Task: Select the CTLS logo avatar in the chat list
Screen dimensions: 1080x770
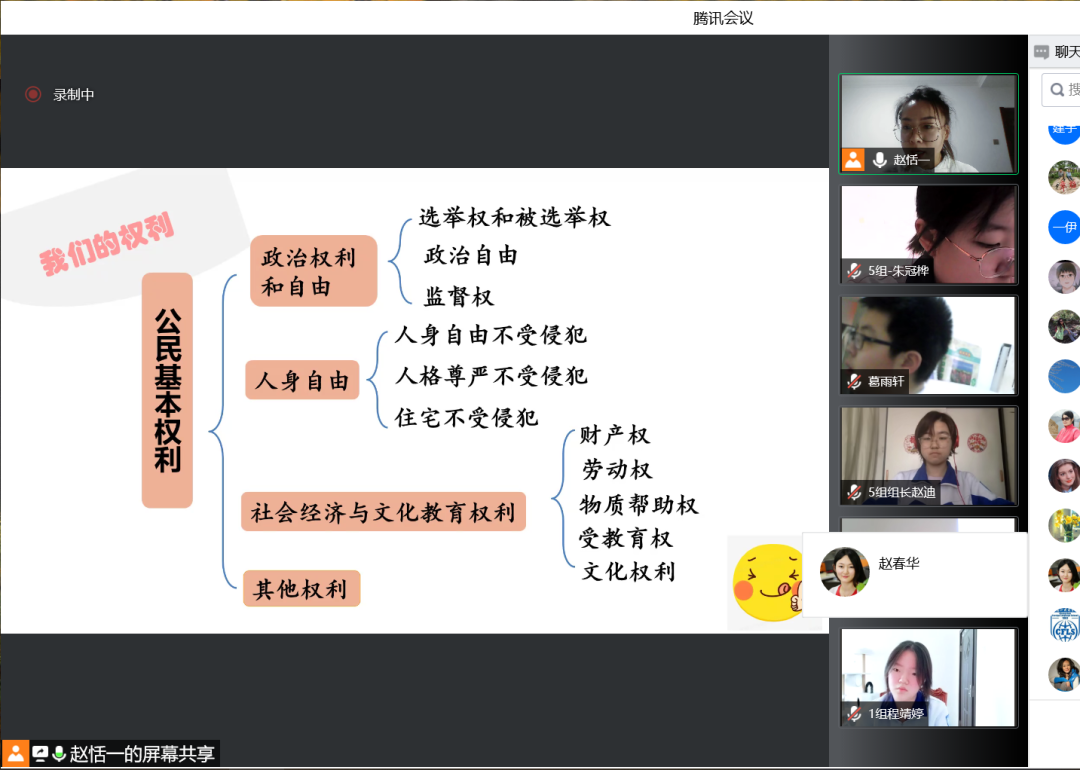Action: [1064, 625]
